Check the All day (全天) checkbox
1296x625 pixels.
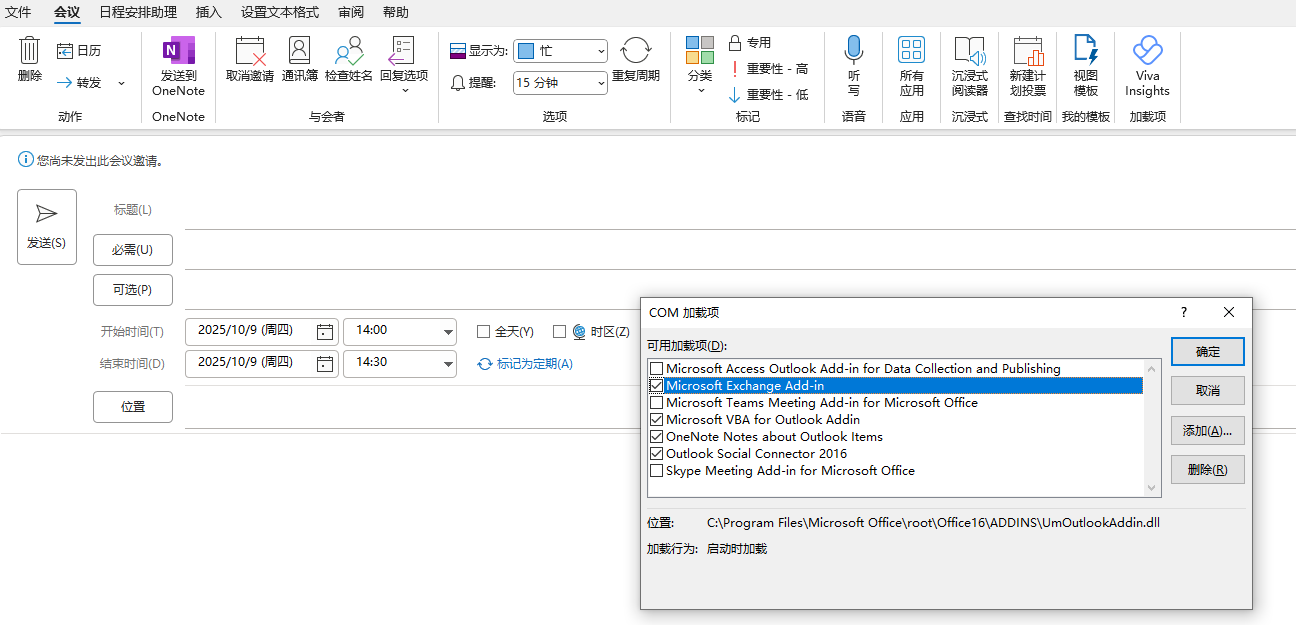pyautogui.click(x=484, y=332)
